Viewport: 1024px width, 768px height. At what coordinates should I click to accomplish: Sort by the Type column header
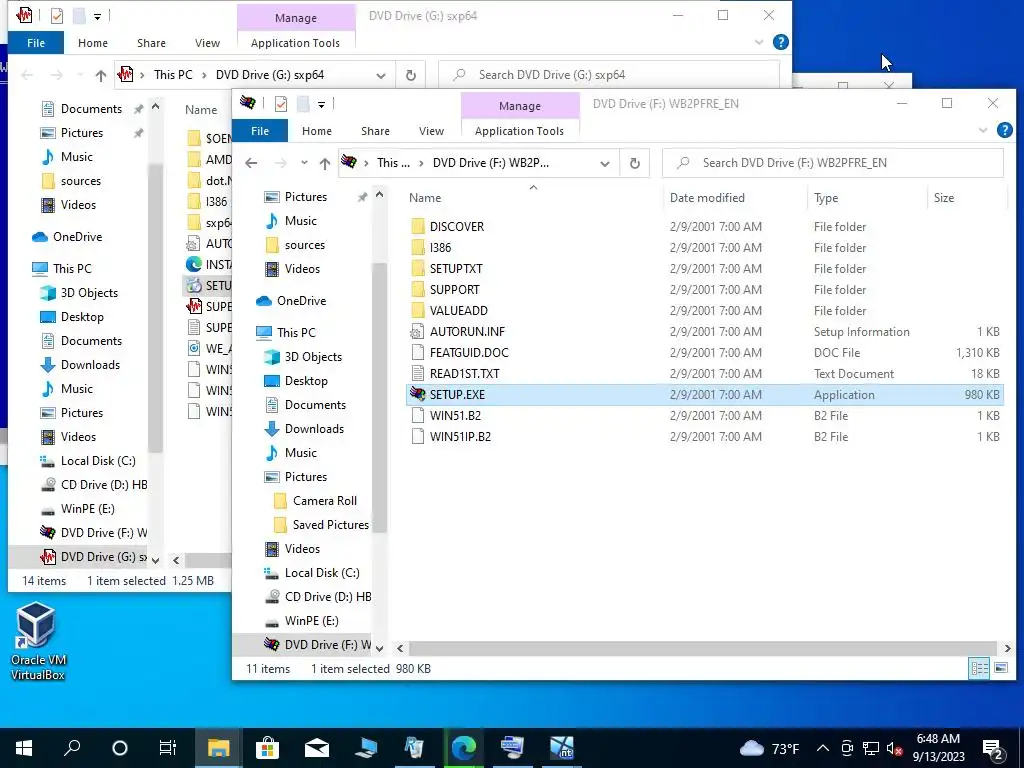coord(826,198)
